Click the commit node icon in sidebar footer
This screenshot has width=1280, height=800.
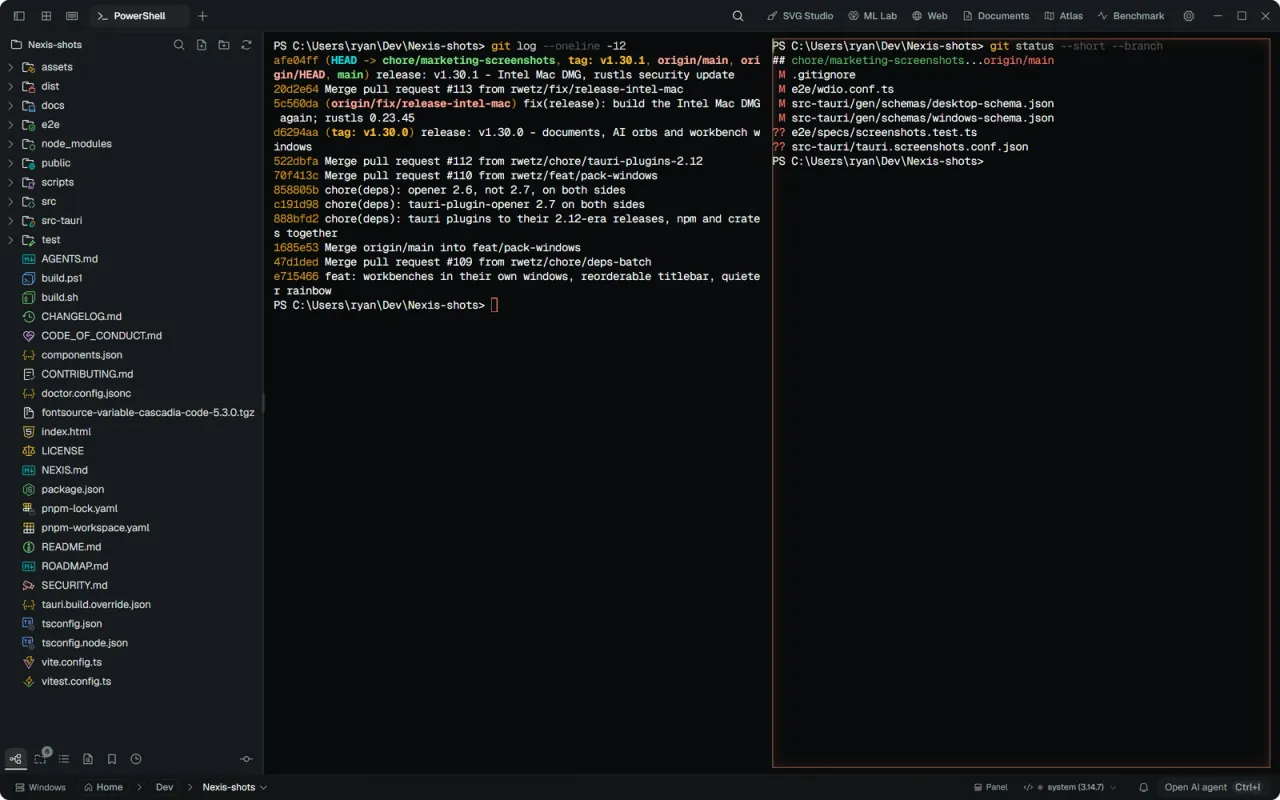(246, 759)
